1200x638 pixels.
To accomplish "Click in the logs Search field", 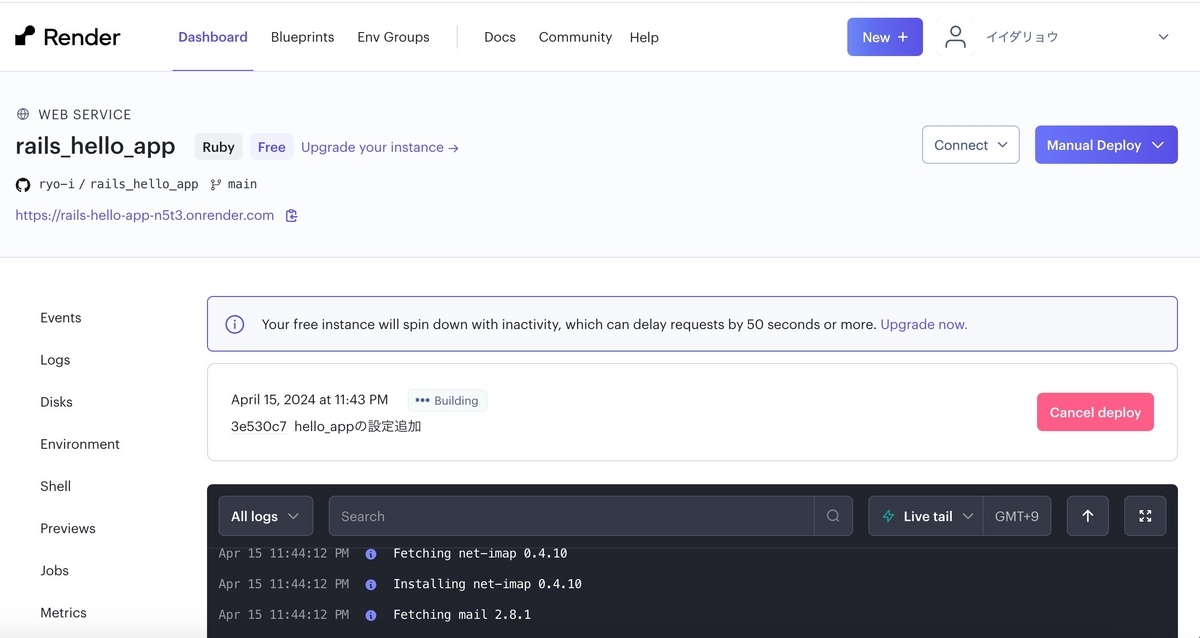I will pos(571,516).
